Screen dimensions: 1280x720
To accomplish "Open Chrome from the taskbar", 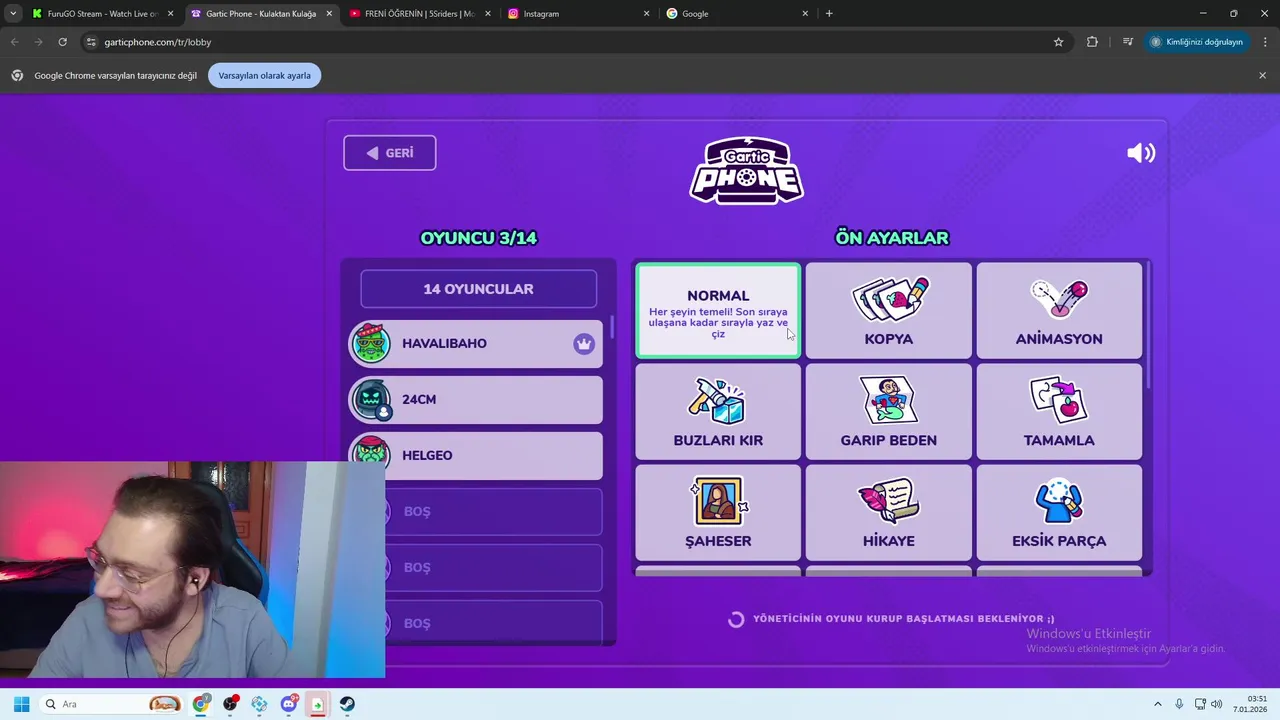I will [x=201, y=704].
